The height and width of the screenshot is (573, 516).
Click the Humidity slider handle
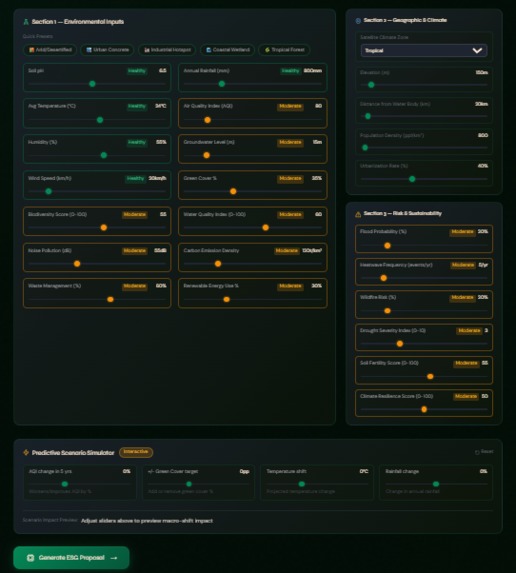pos(104,155)
